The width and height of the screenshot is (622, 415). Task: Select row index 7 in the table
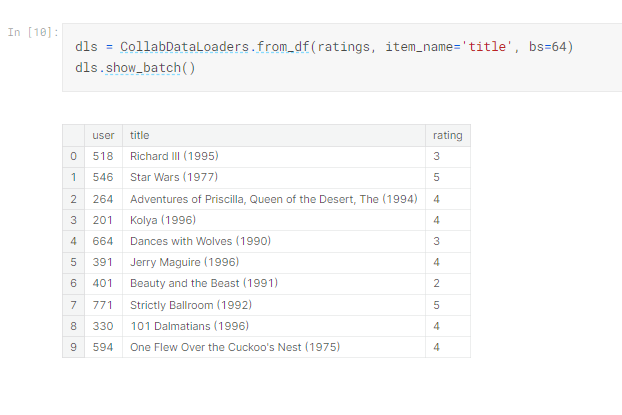click(x=73, y=304)
